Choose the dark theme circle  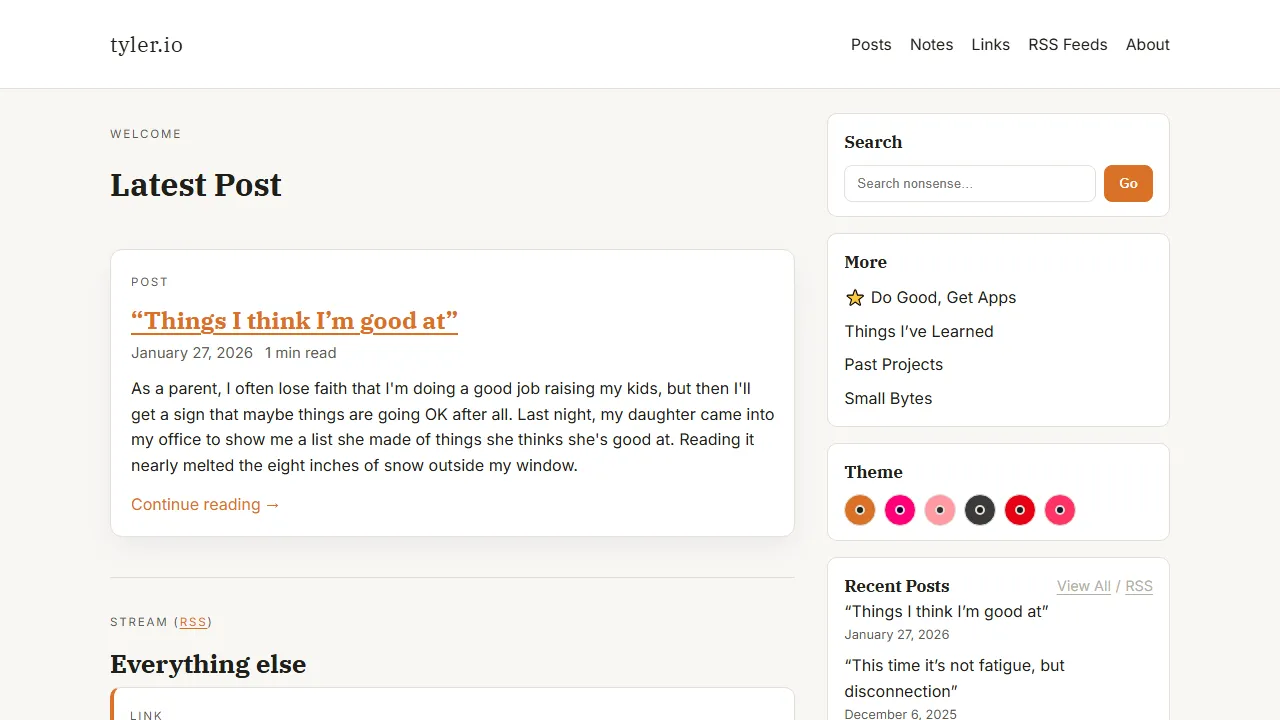click(x=980, y=510)
